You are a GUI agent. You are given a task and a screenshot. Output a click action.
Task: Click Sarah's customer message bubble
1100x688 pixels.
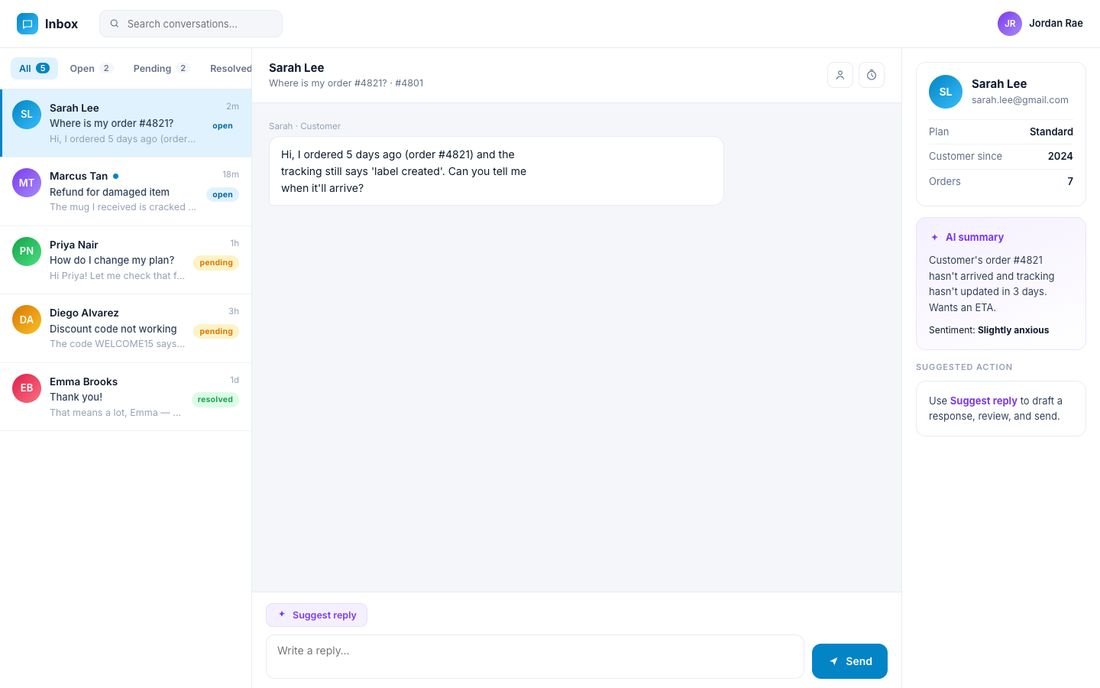[x=496, y=171]
